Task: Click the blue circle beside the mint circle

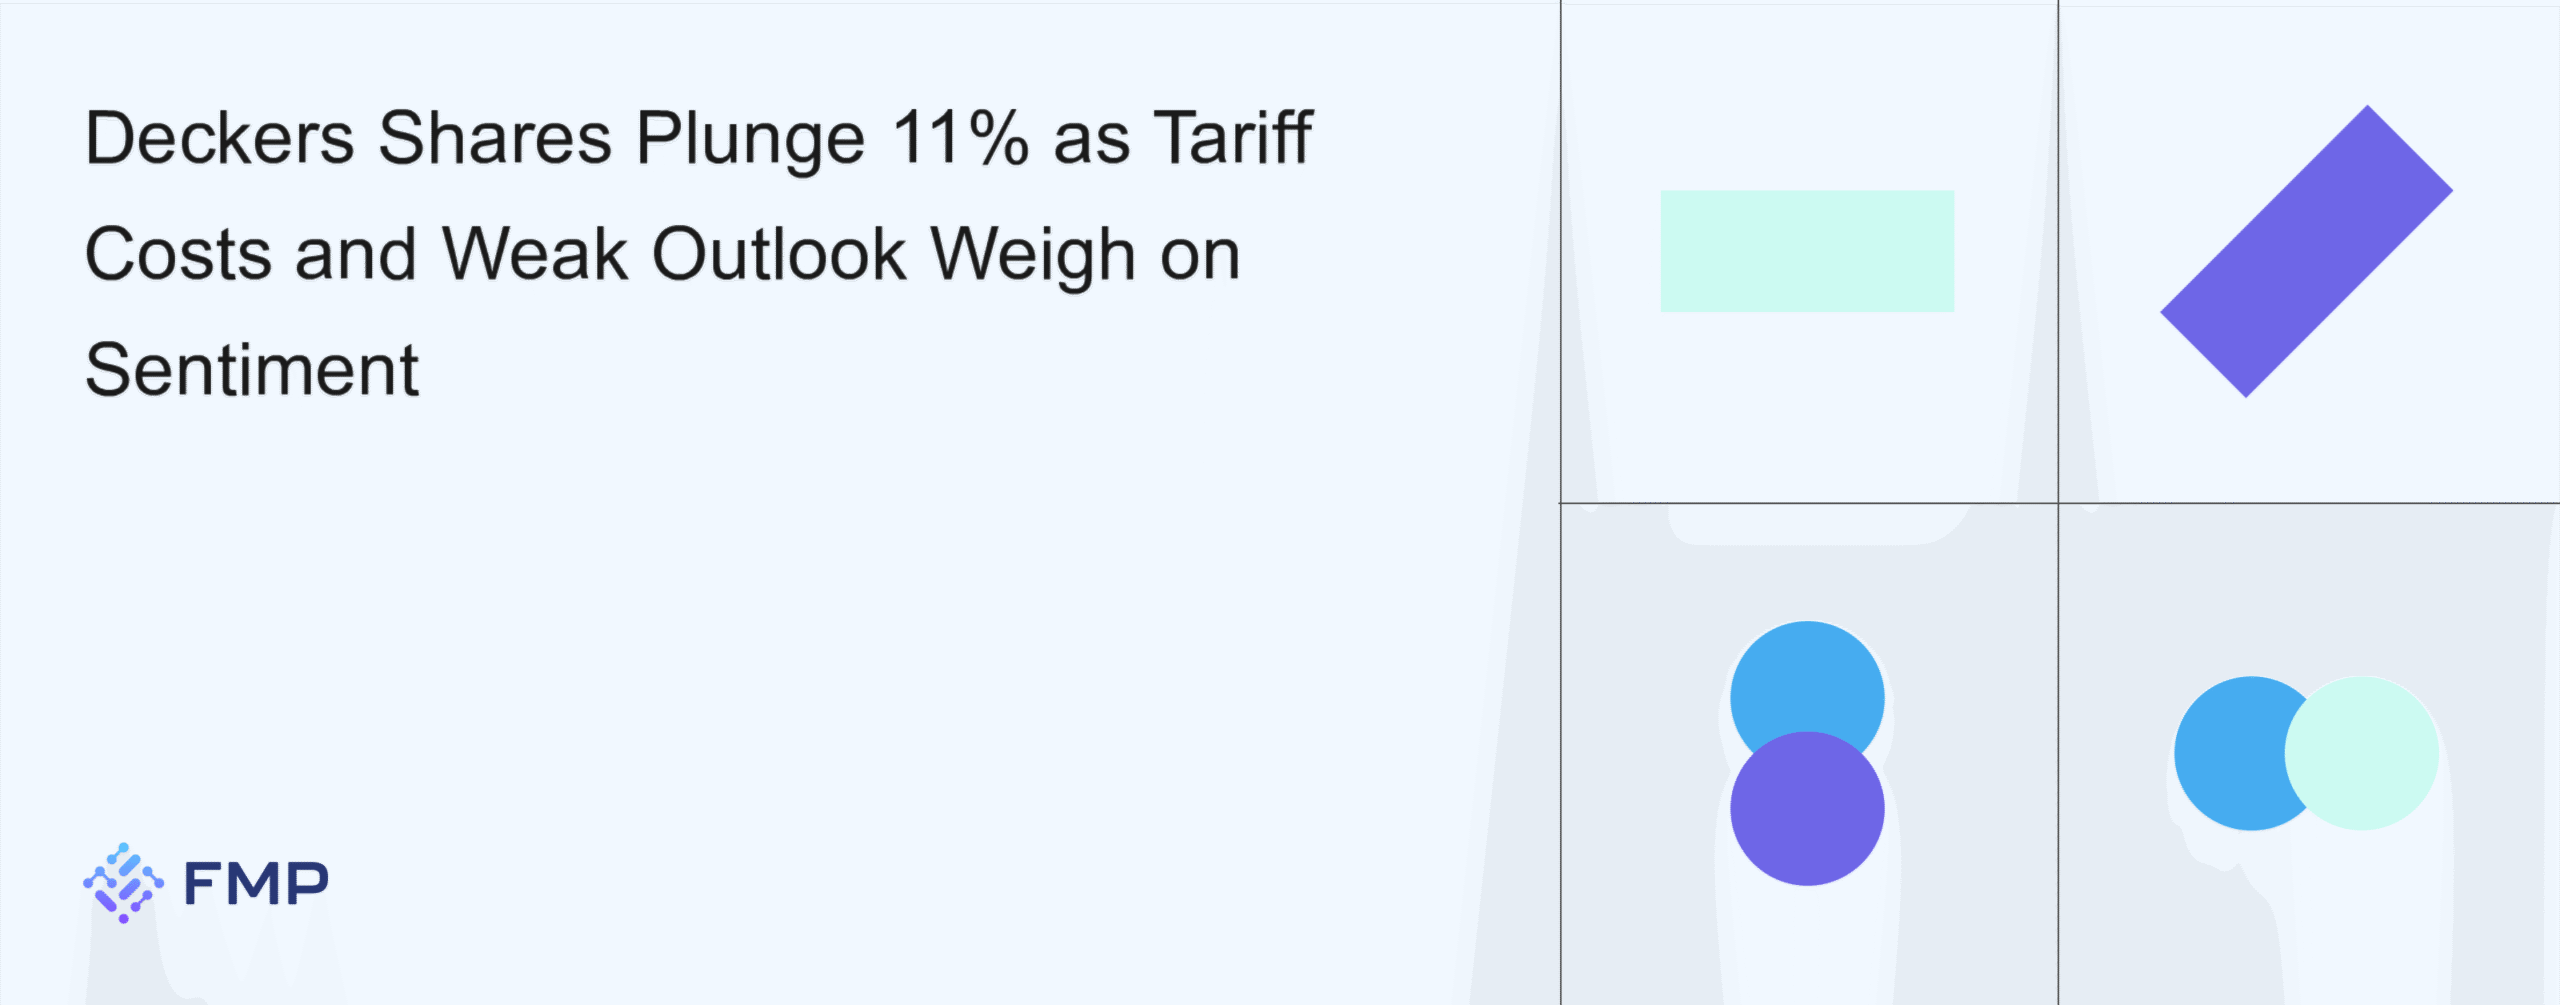Action: 2225,753
